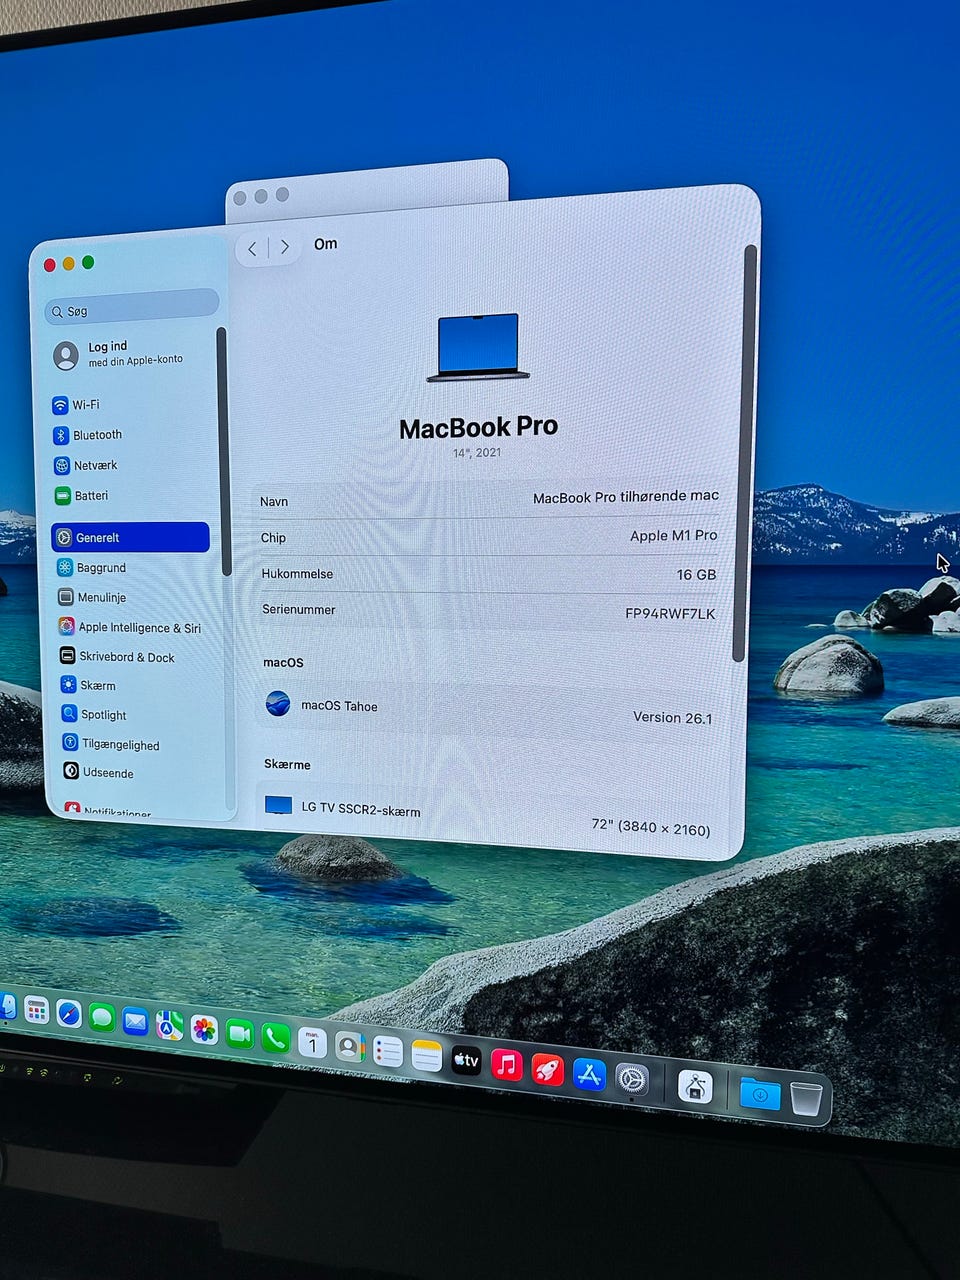
Task: Open Tilgængelighed settings in the sidebar
Action: pos(111,743)
